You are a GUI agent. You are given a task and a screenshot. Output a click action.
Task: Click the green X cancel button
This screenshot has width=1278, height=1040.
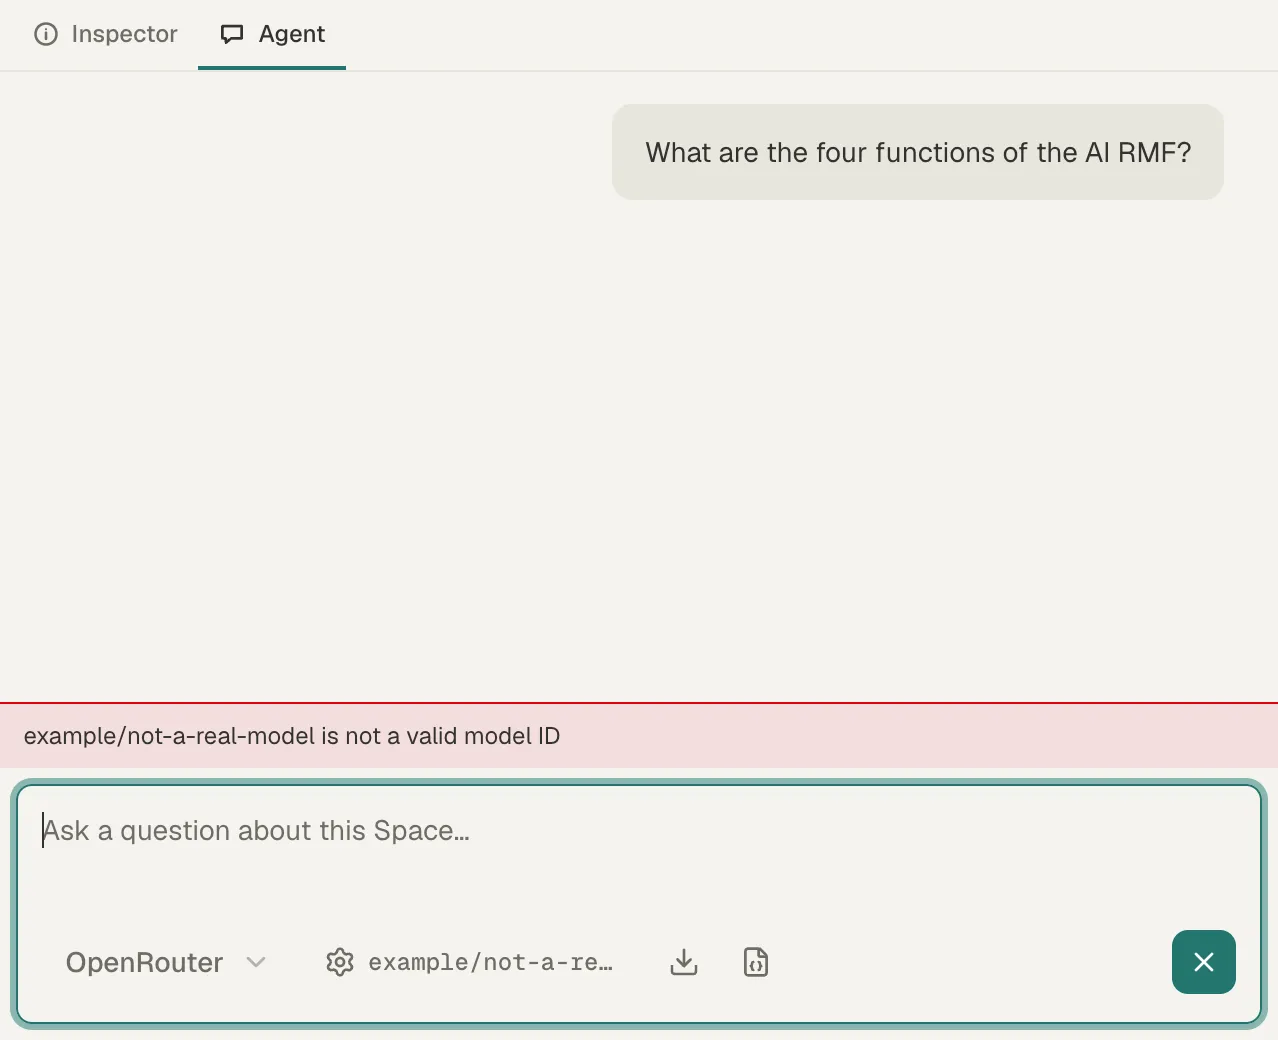coord(1204,962)
